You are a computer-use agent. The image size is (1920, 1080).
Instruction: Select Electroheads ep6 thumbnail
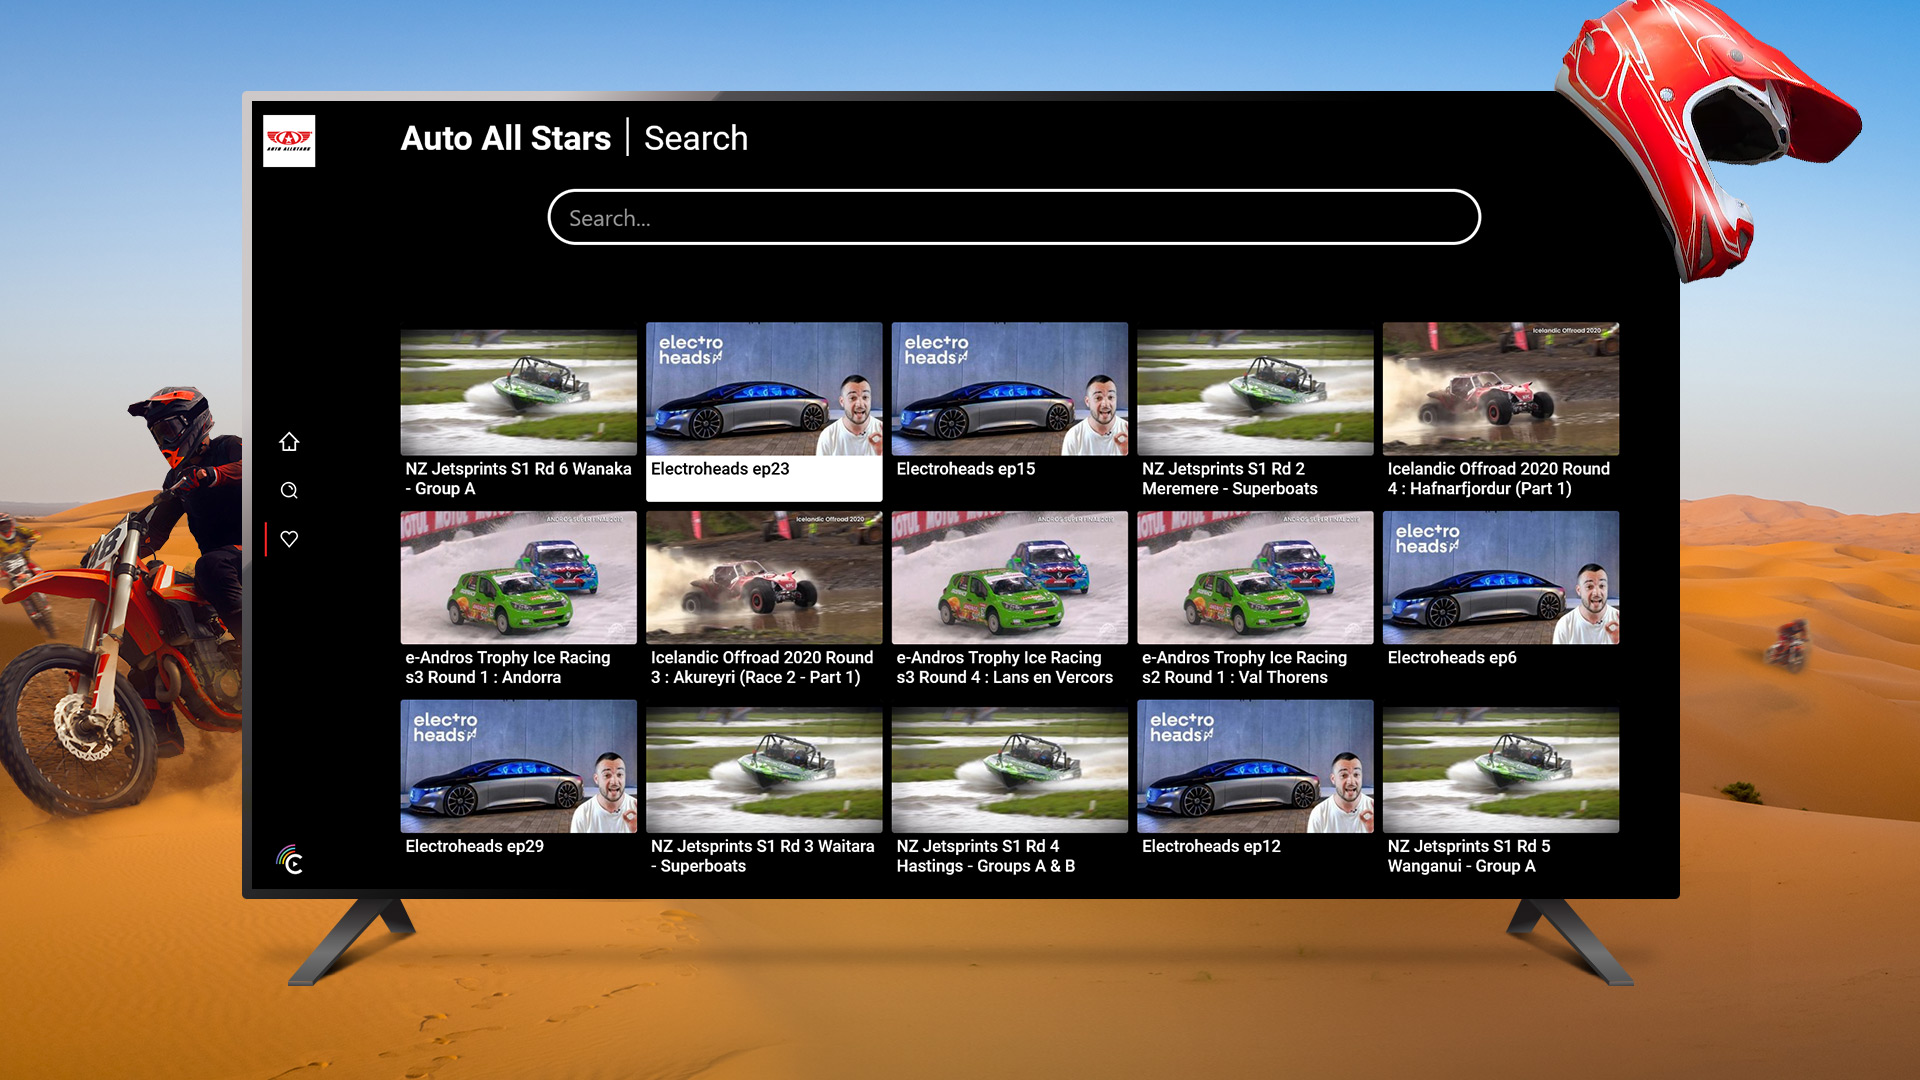[1500, 578]
